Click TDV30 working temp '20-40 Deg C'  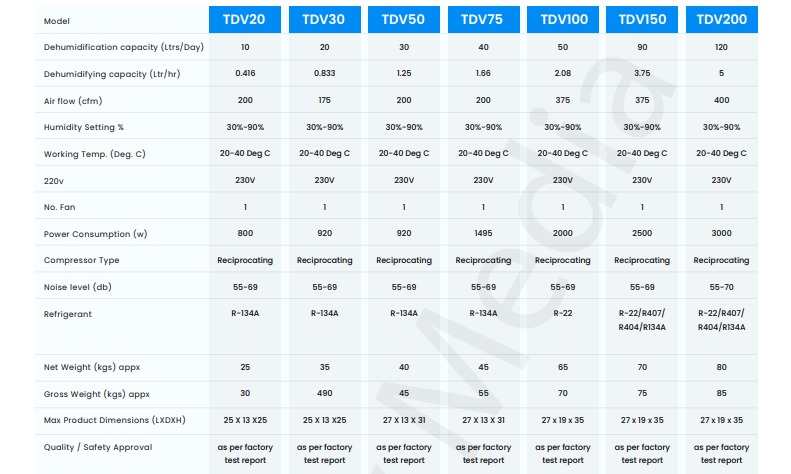[x=324, y=153]
